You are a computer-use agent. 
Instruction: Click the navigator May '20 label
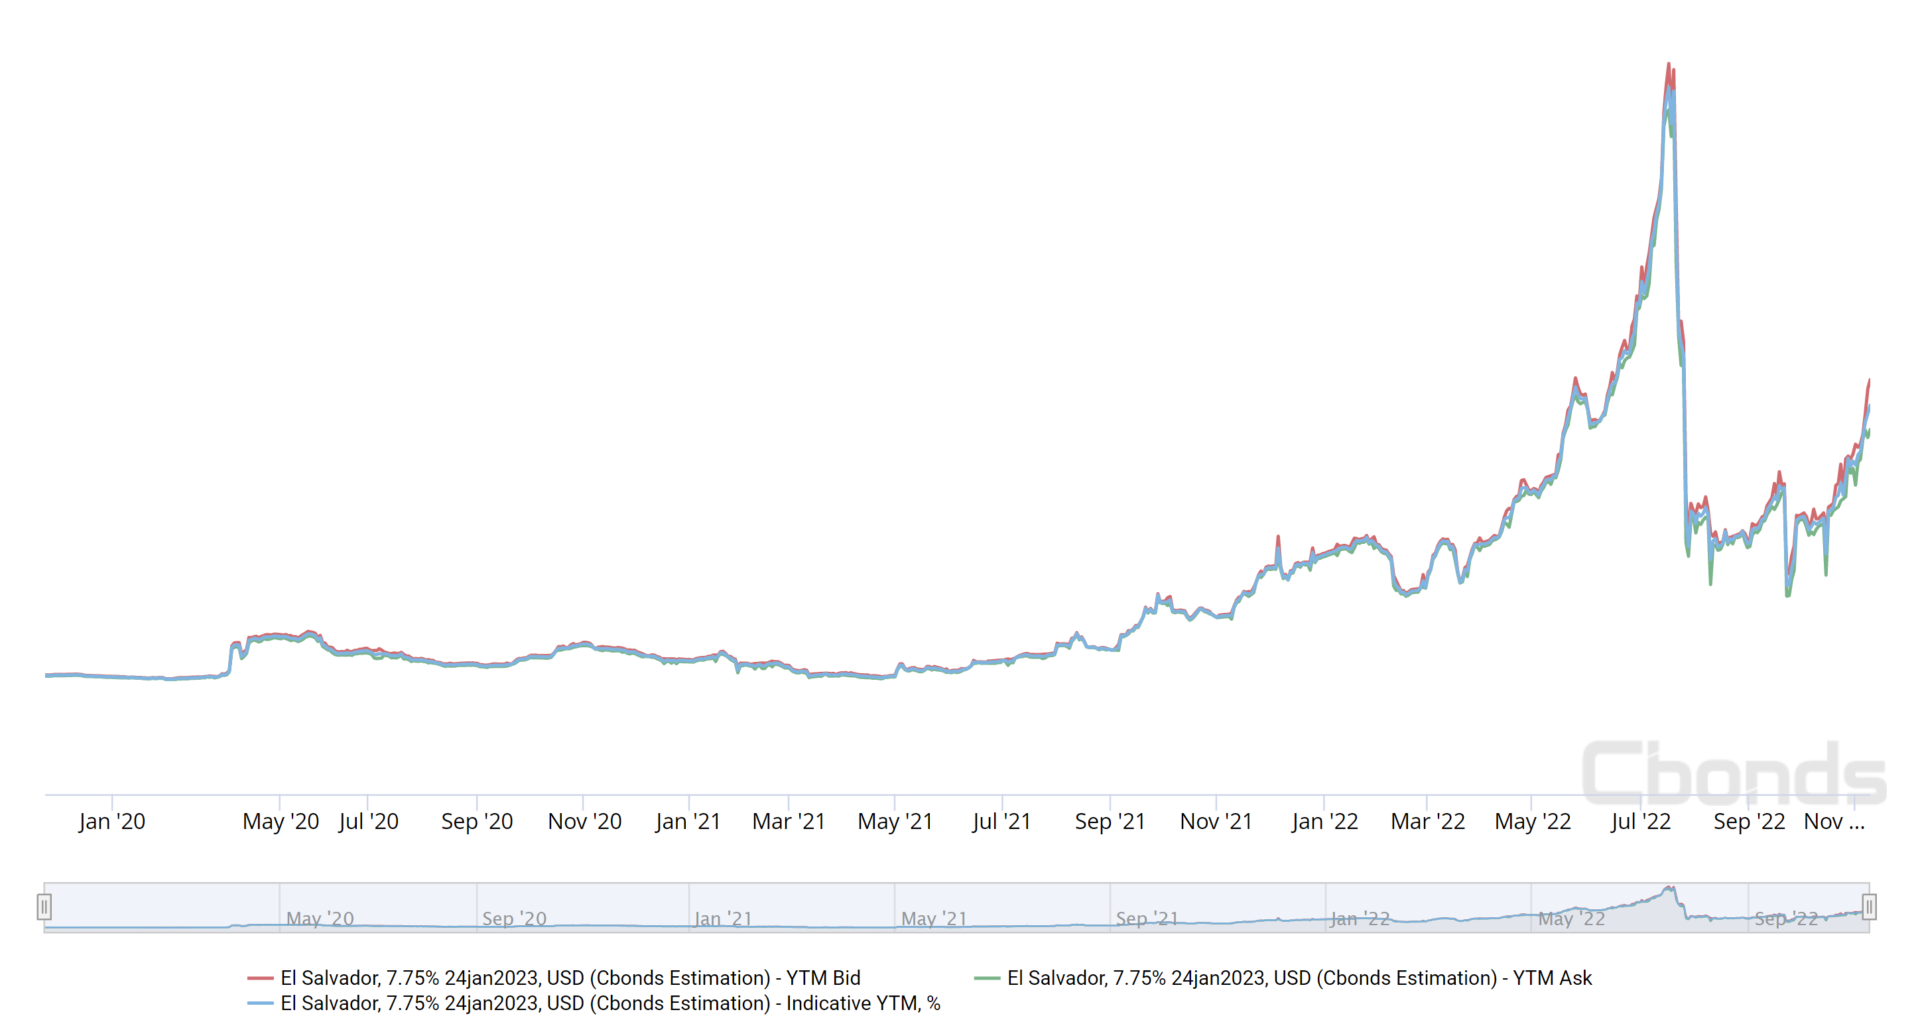[320, 918]
